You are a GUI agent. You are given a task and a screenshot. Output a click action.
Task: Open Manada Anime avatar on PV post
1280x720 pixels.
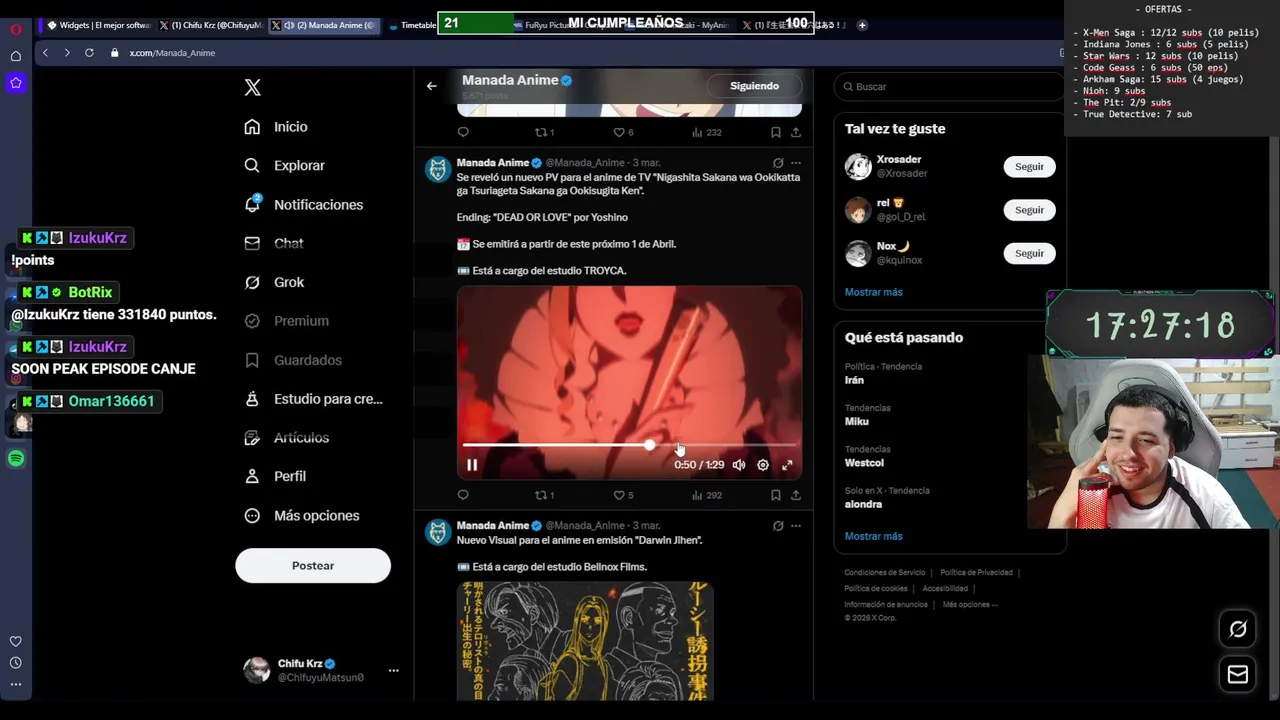tap(438, 170)
